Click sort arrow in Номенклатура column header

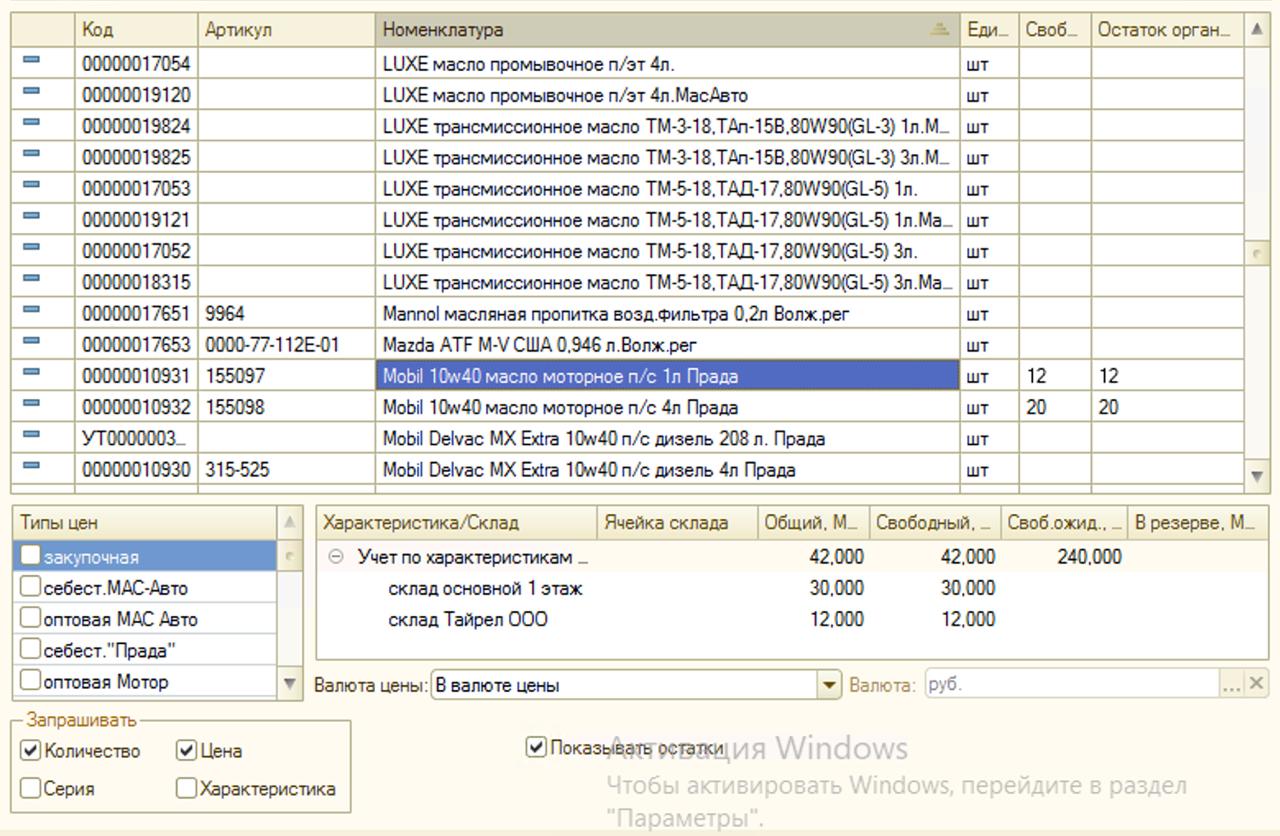938,30
